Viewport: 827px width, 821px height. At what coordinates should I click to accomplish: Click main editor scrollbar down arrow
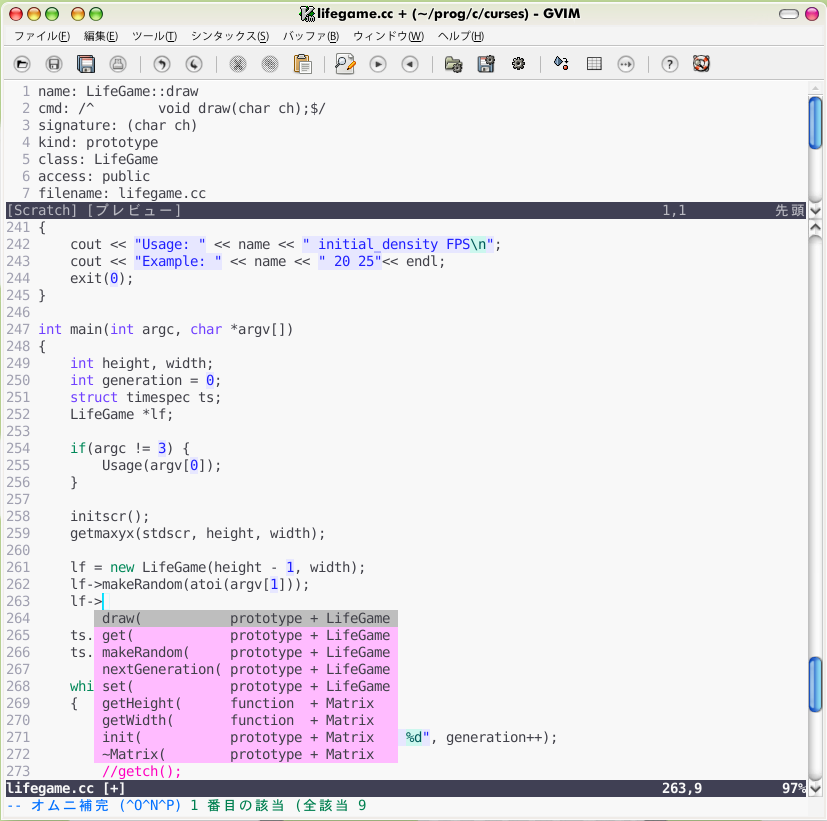coord(815,789)
